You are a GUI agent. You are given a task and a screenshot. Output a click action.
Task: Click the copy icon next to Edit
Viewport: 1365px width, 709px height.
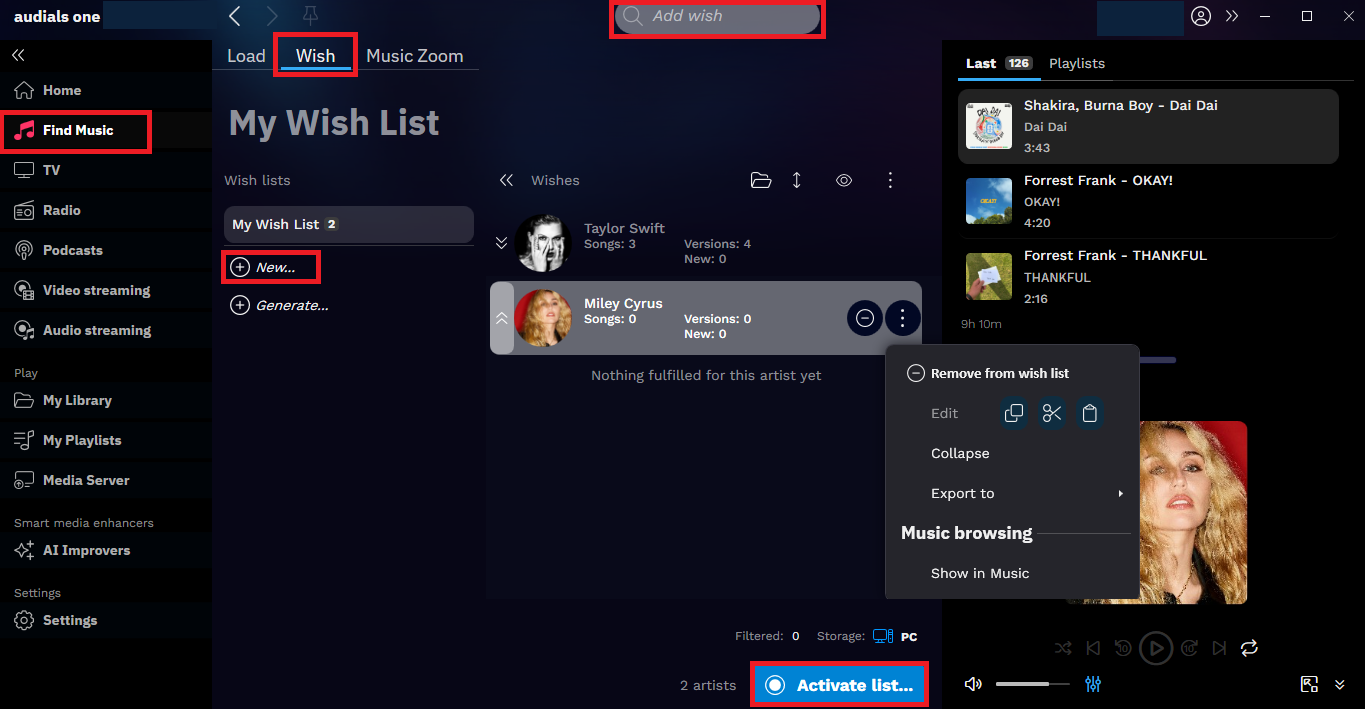tap(1014, 413)
